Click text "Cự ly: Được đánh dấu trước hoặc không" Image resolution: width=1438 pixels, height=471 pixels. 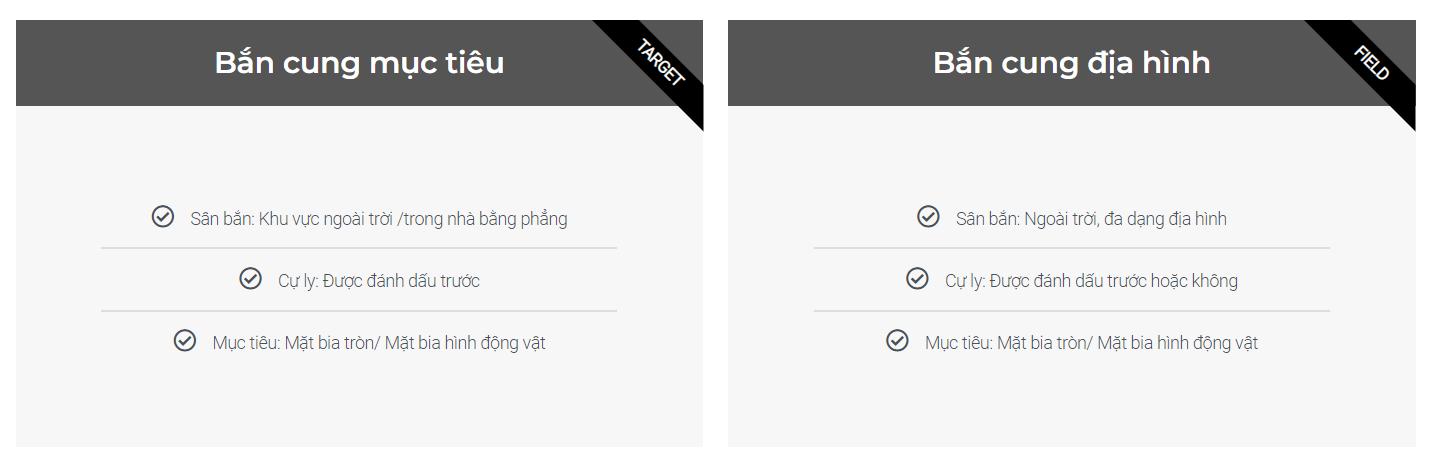click(x=1090, y=281)
